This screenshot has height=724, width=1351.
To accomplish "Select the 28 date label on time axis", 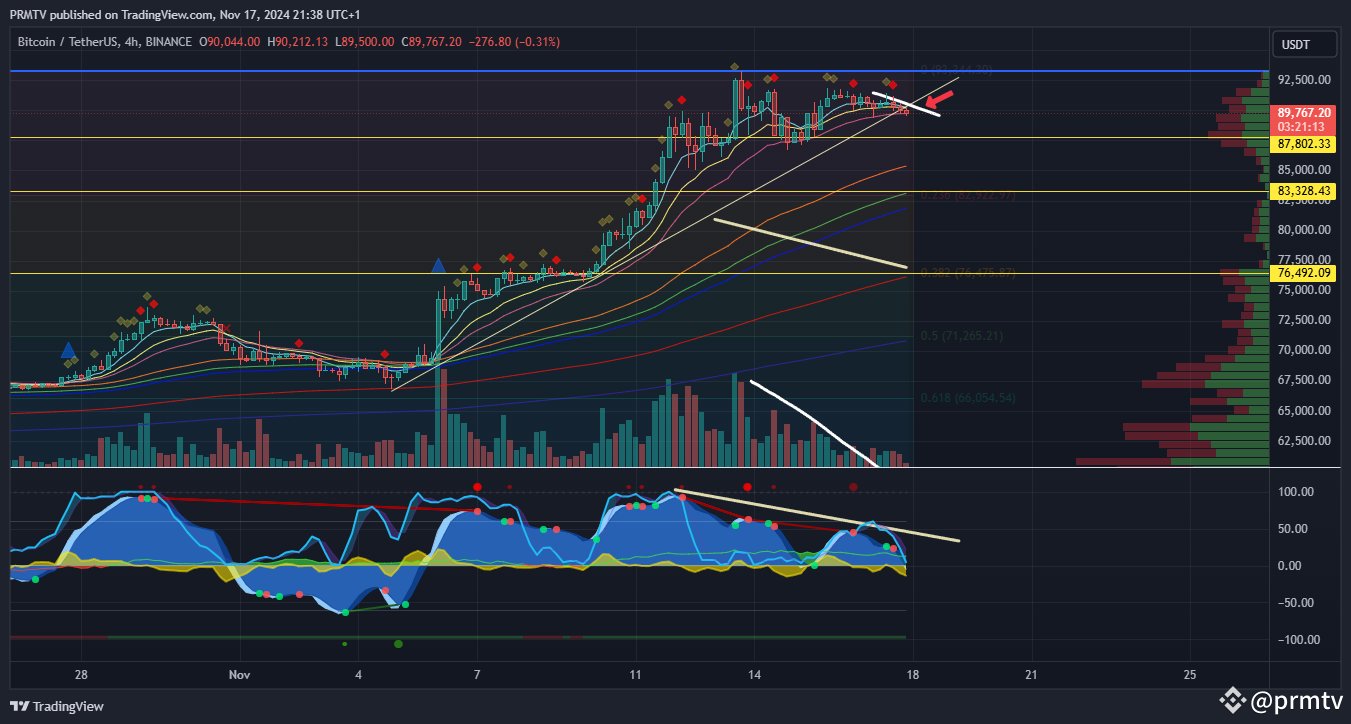I will 81,674.
